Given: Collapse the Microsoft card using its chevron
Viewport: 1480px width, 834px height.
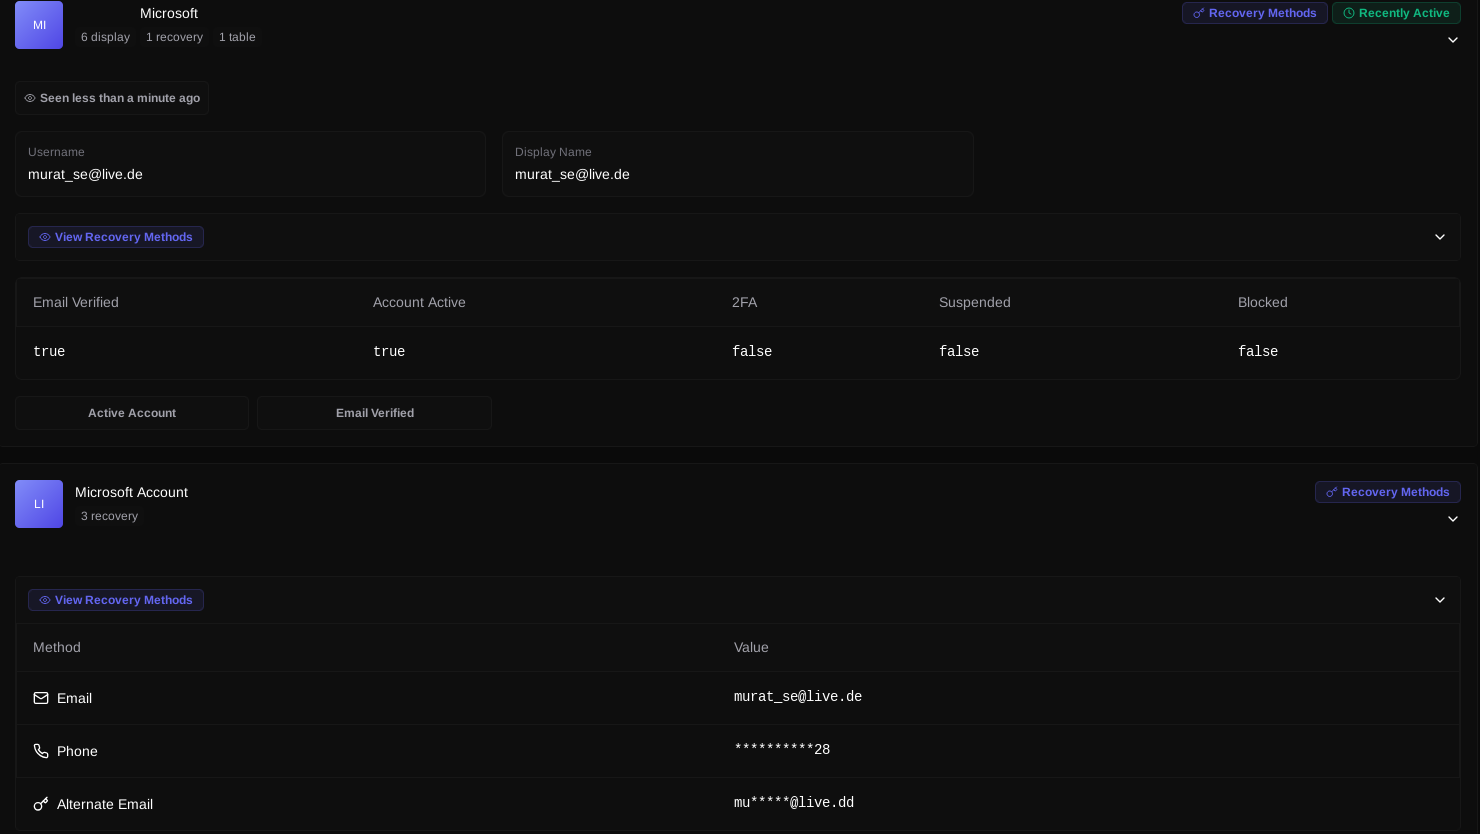Looking at the screenshot, I should tap(1453, 40).
